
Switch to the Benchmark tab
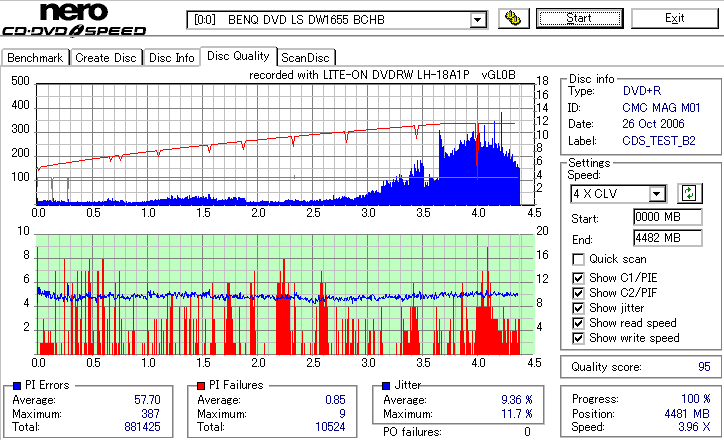tap(35, 58)
